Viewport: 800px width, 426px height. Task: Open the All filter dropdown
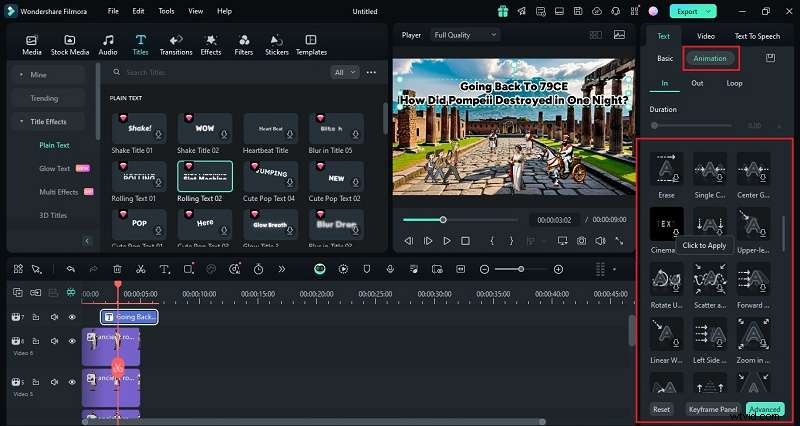tap(344, 72)
